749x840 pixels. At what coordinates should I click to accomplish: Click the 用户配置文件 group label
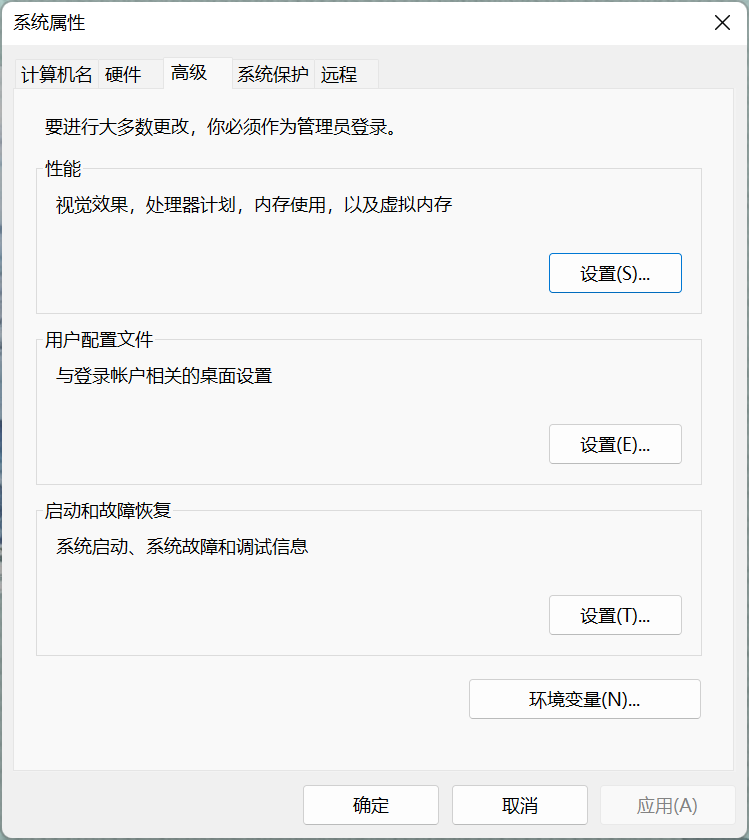point(99,340)
